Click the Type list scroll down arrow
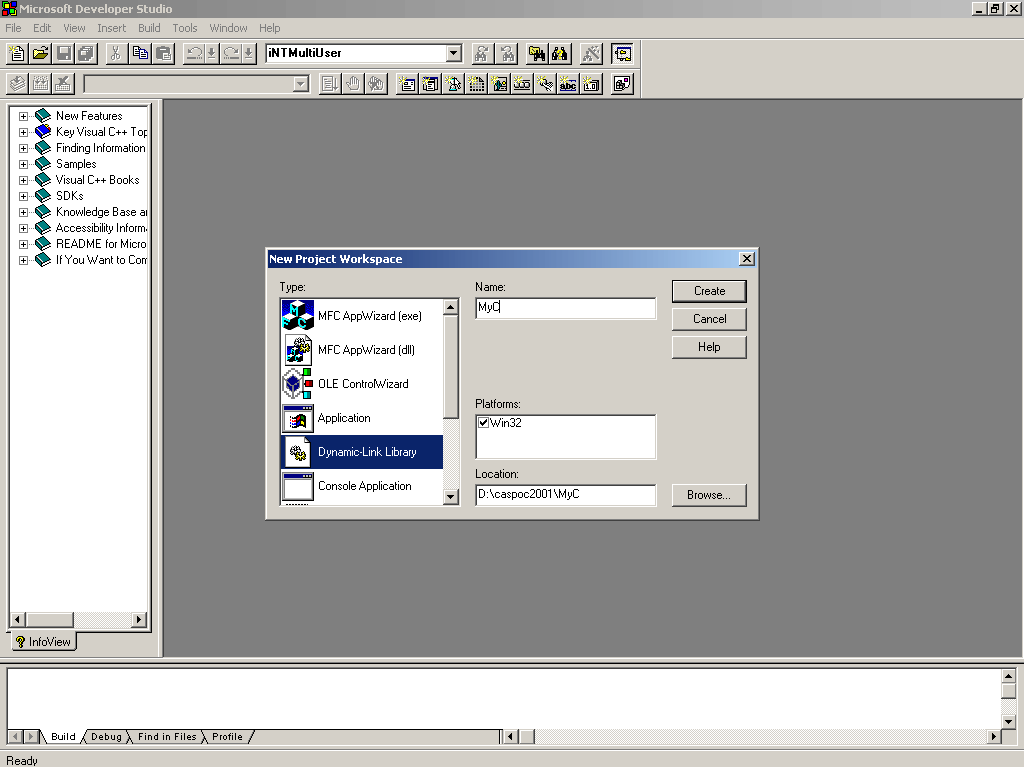The image size is (1024, 768). tap(451, 497)
